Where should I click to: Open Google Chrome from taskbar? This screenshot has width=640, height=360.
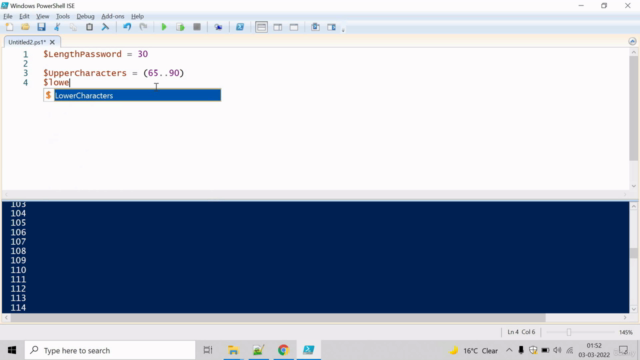[283, 350]
